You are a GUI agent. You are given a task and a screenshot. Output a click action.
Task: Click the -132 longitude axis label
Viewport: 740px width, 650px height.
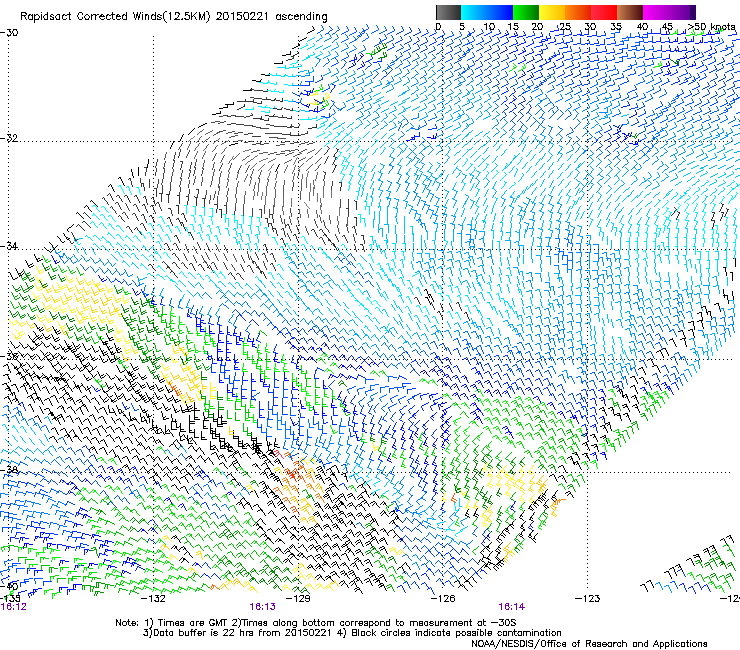[153, 599]
